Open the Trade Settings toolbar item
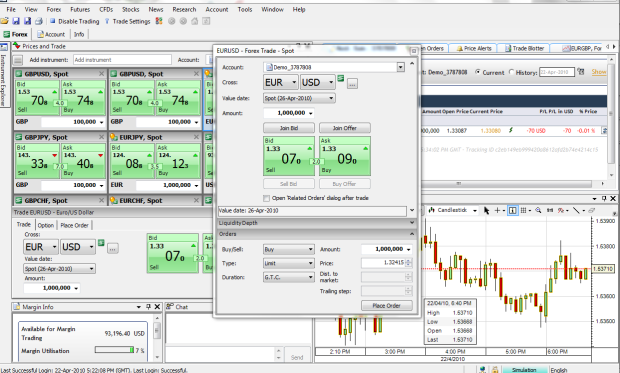Viewport: 620px width, 373px height. [127, 21]
